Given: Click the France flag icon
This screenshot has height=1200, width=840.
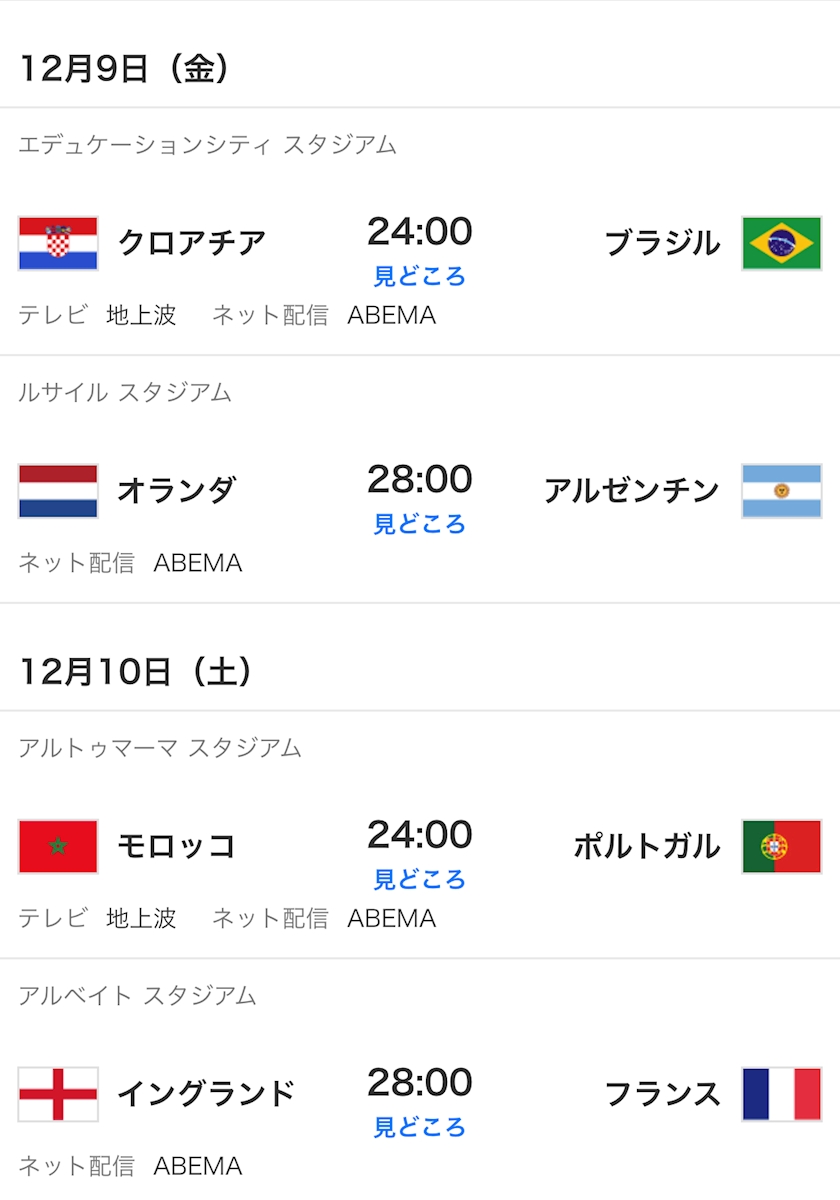Looking at the screenshot, I should [781, 1094].
